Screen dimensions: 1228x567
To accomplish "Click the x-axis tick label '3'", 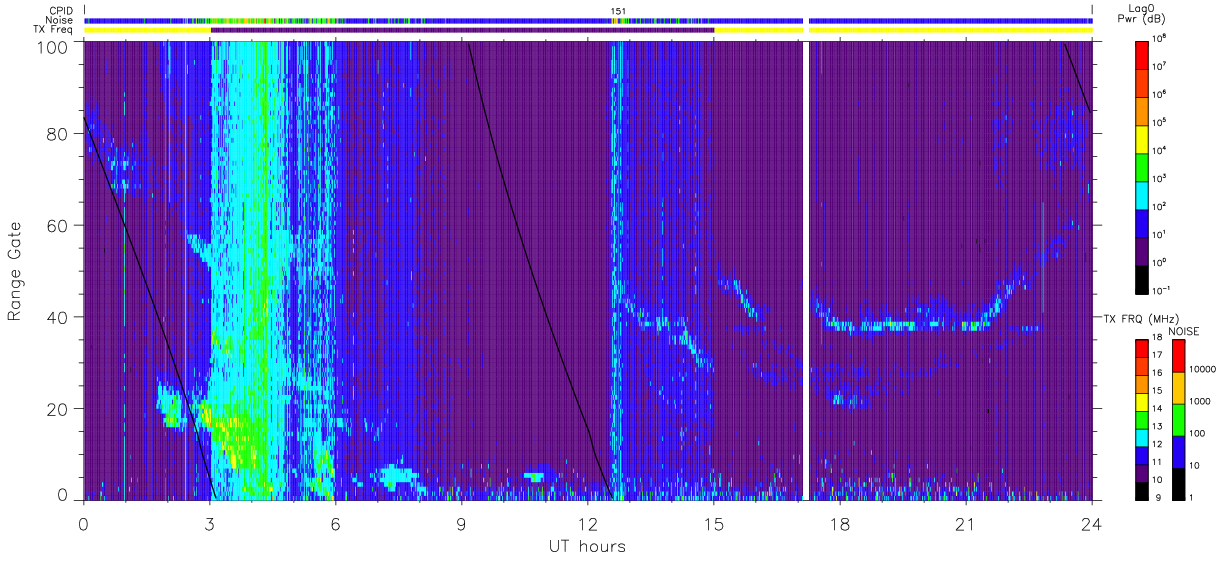I will (x=209, y=523).
